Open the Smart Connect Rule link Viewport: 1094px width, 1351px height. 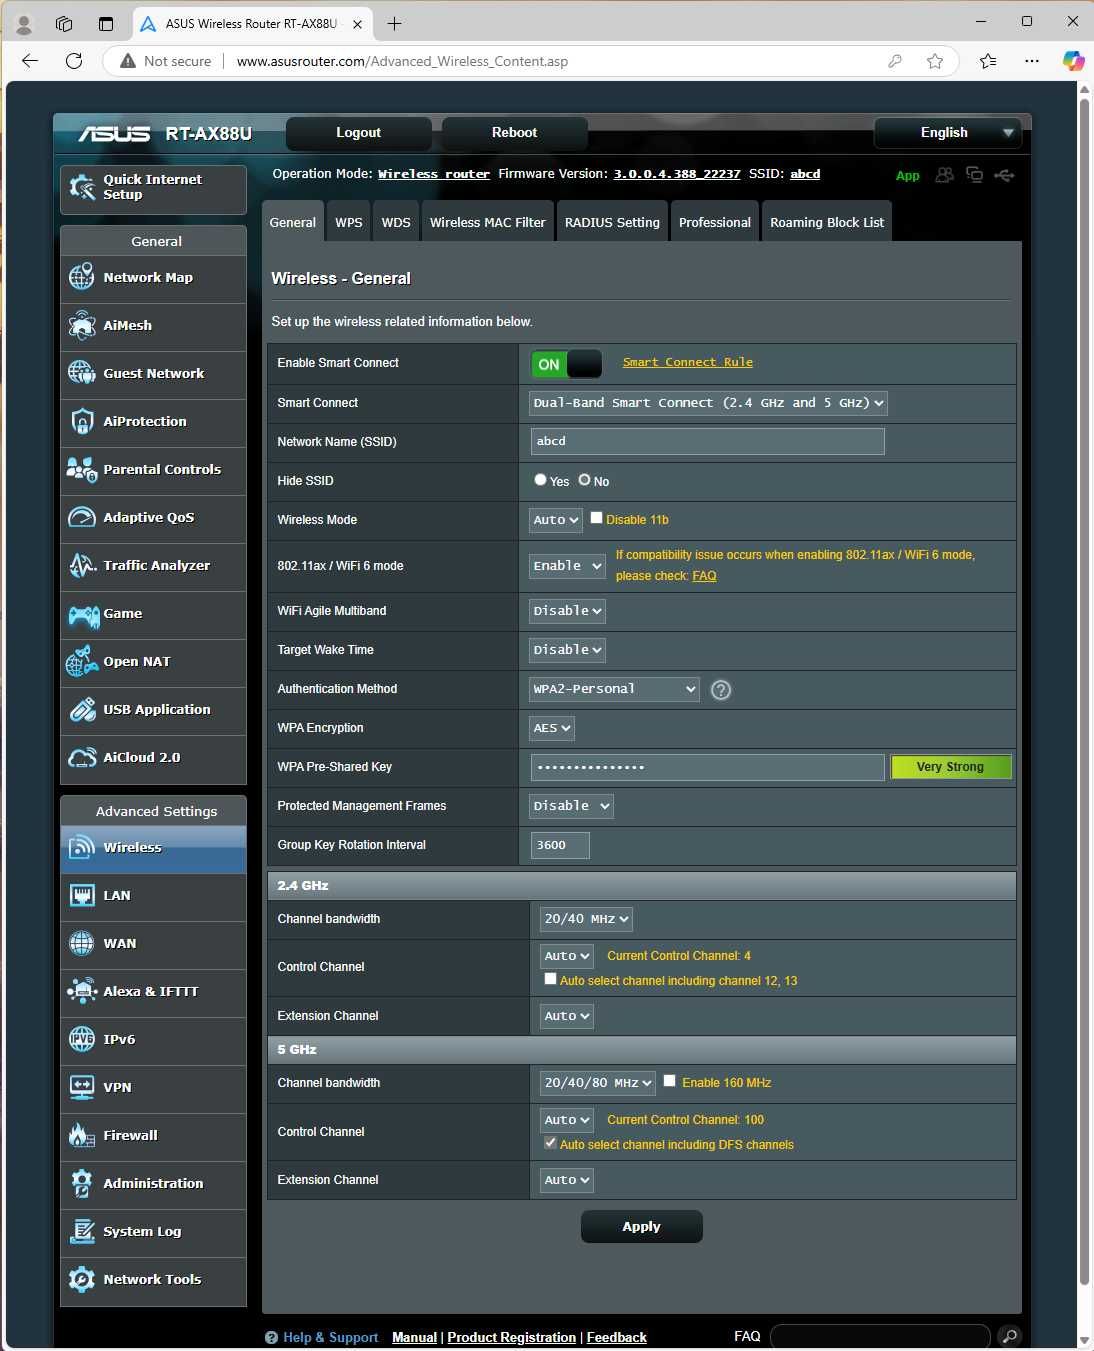(x=688, y=362)
